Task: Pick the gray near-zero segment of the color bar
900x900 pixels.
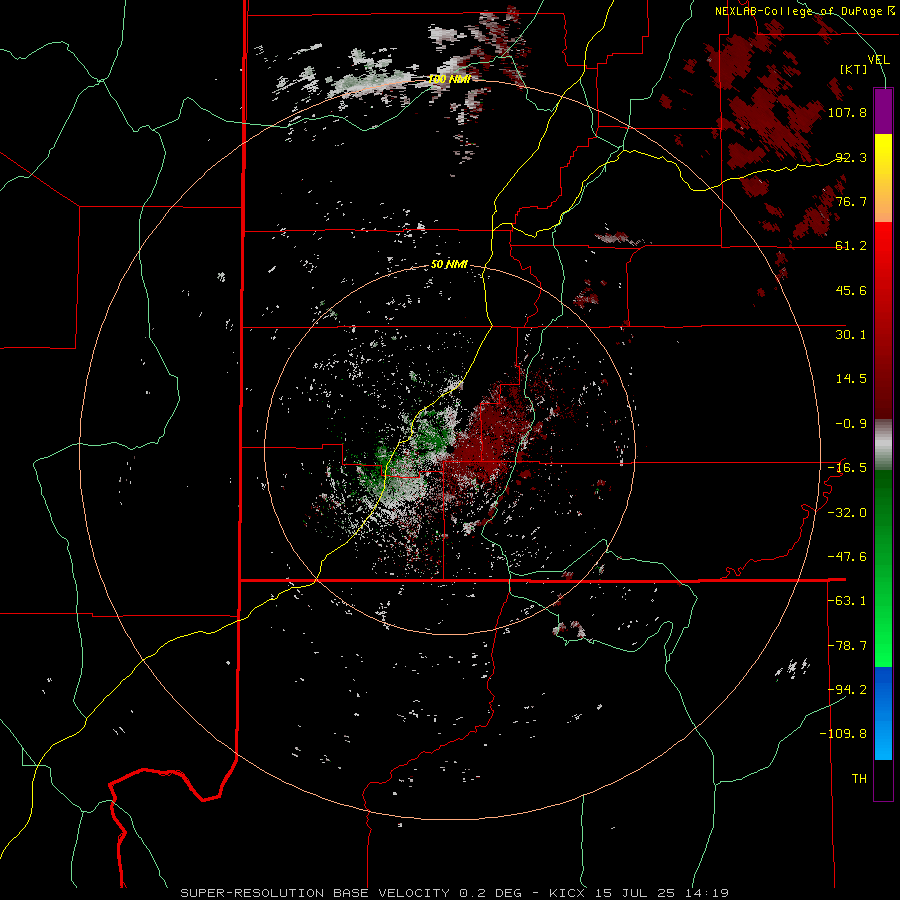Action: 883,445
